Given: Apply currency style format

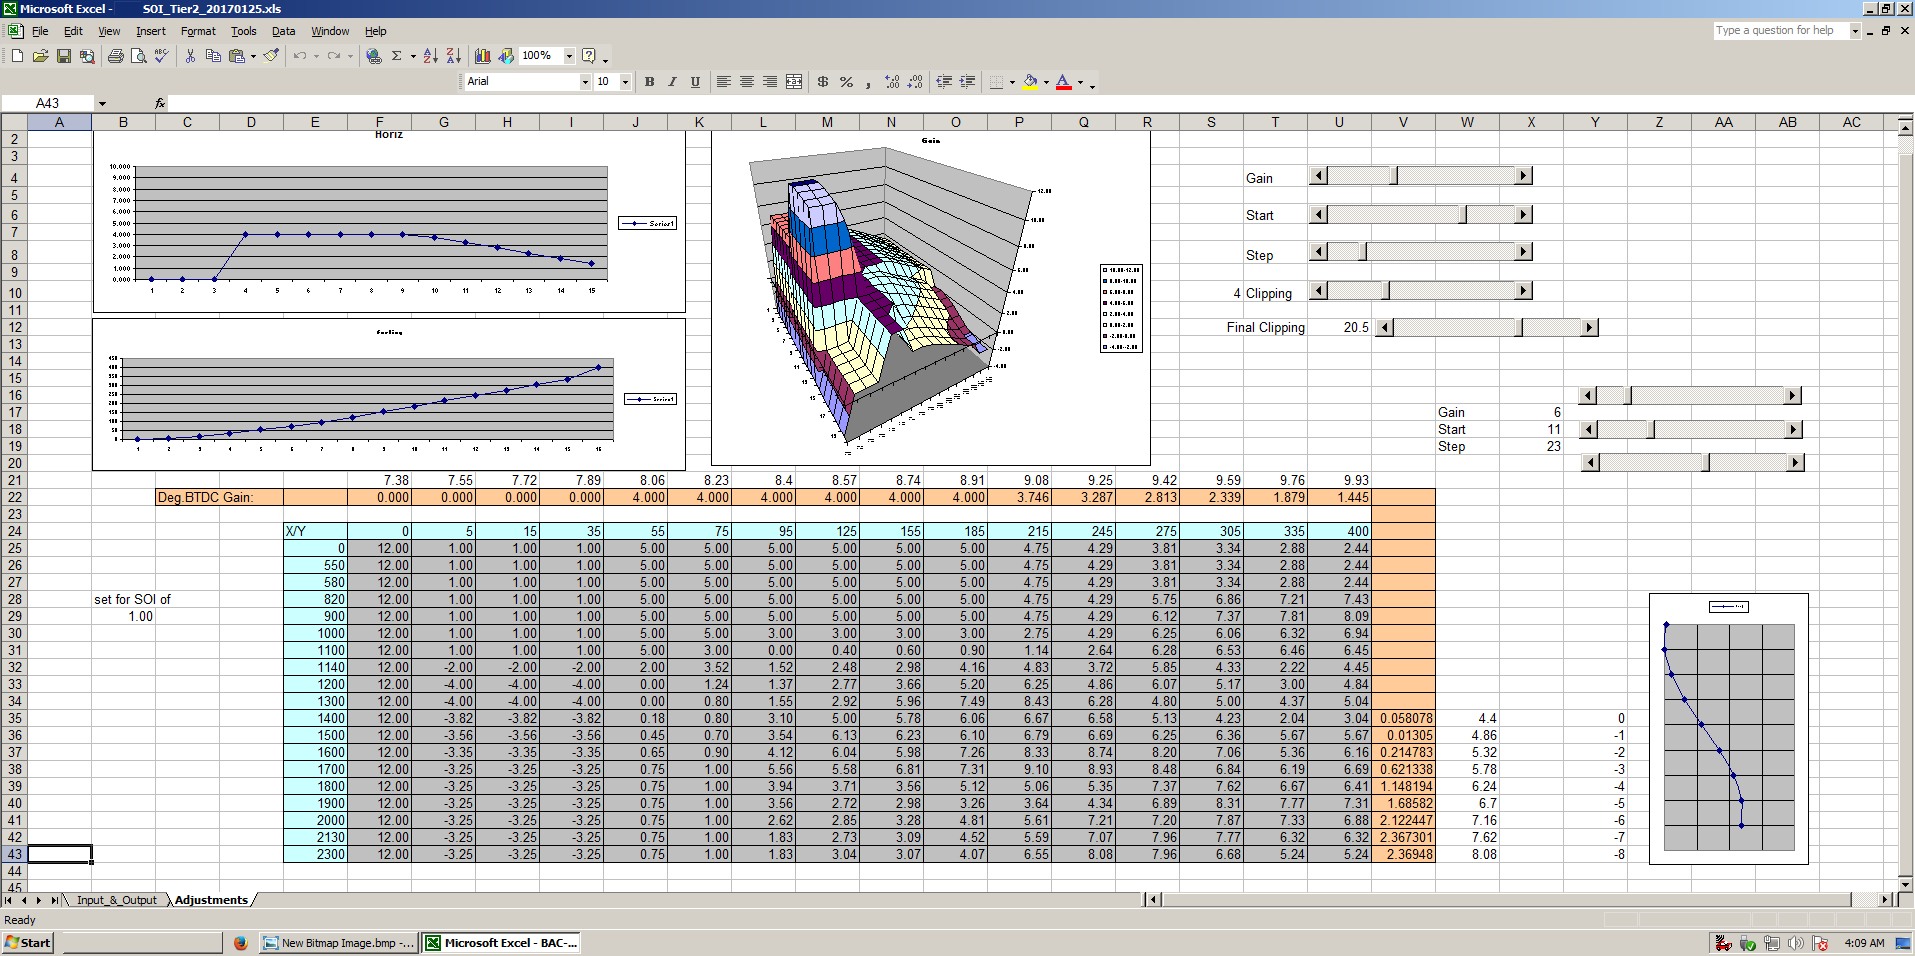Looking at the screenshot, I should coord(823,82).
